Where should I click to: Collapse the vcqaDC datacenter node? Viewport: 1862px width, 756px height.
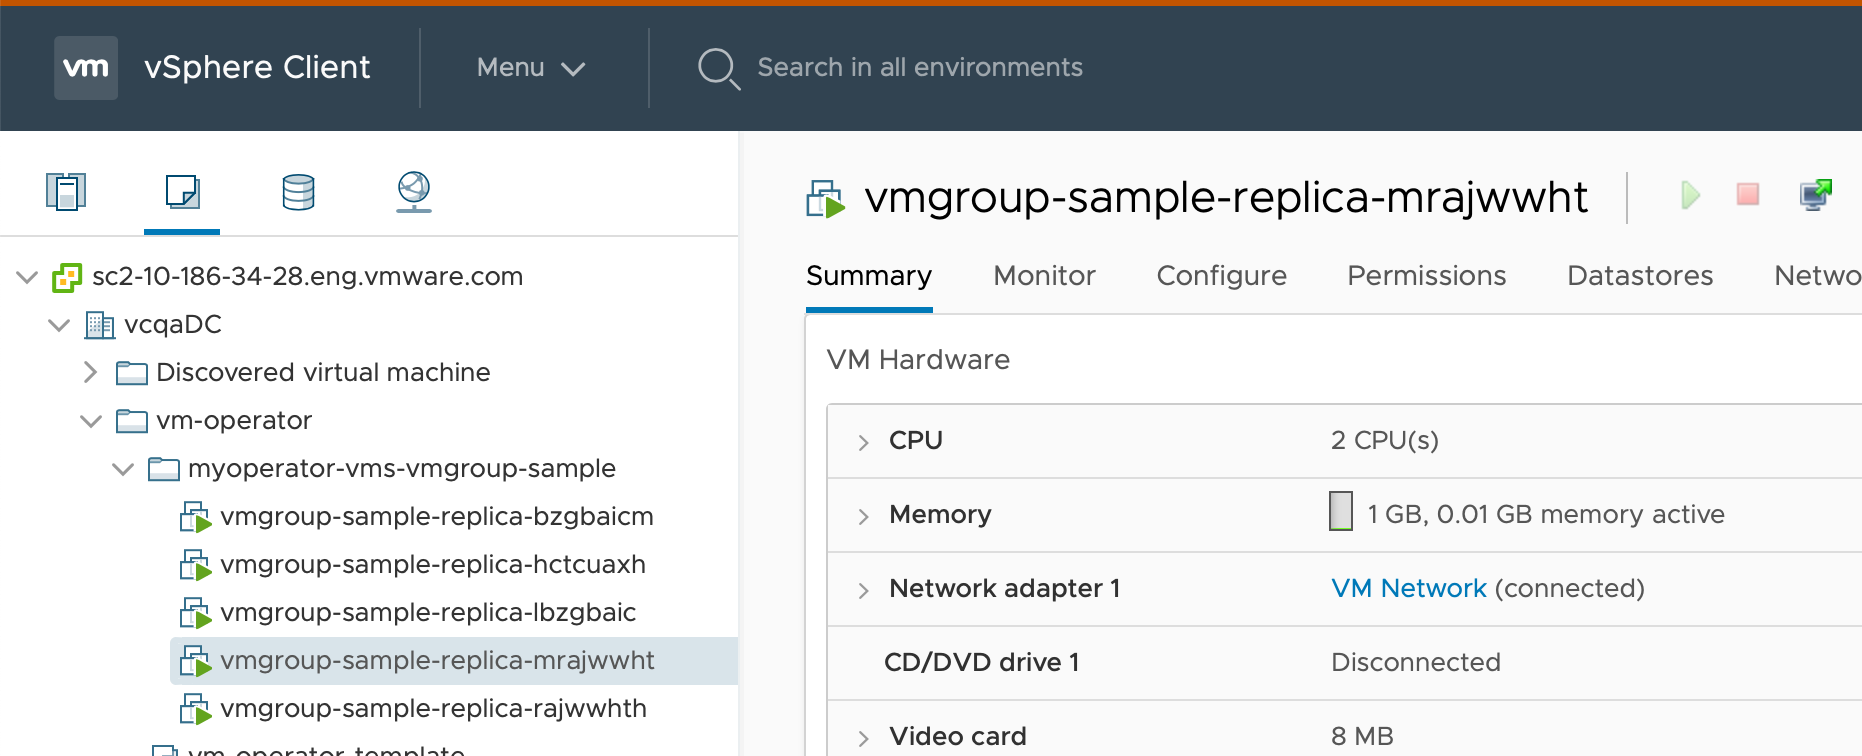59,325
